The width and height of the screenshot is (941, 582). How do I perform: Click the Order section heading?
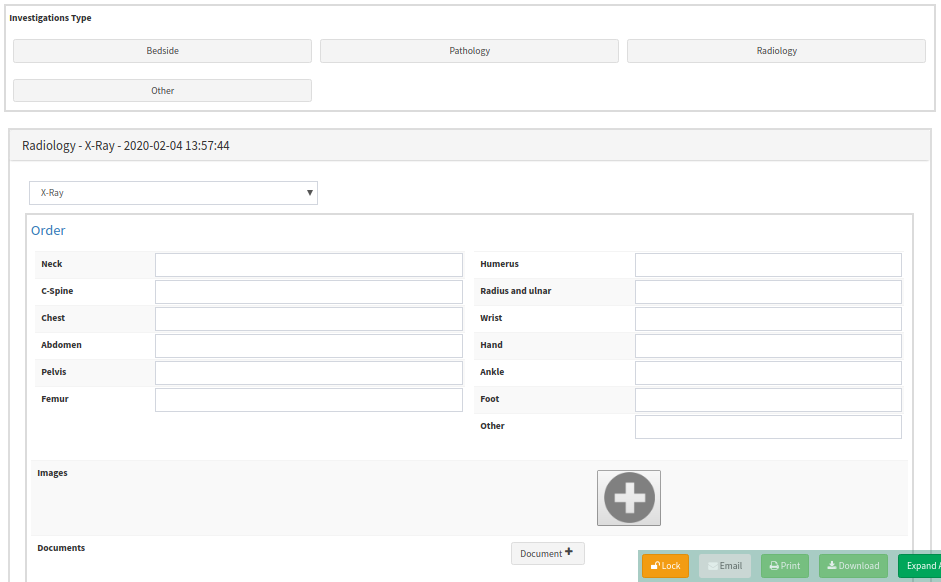pyautogui.click(x=48, y=231)
